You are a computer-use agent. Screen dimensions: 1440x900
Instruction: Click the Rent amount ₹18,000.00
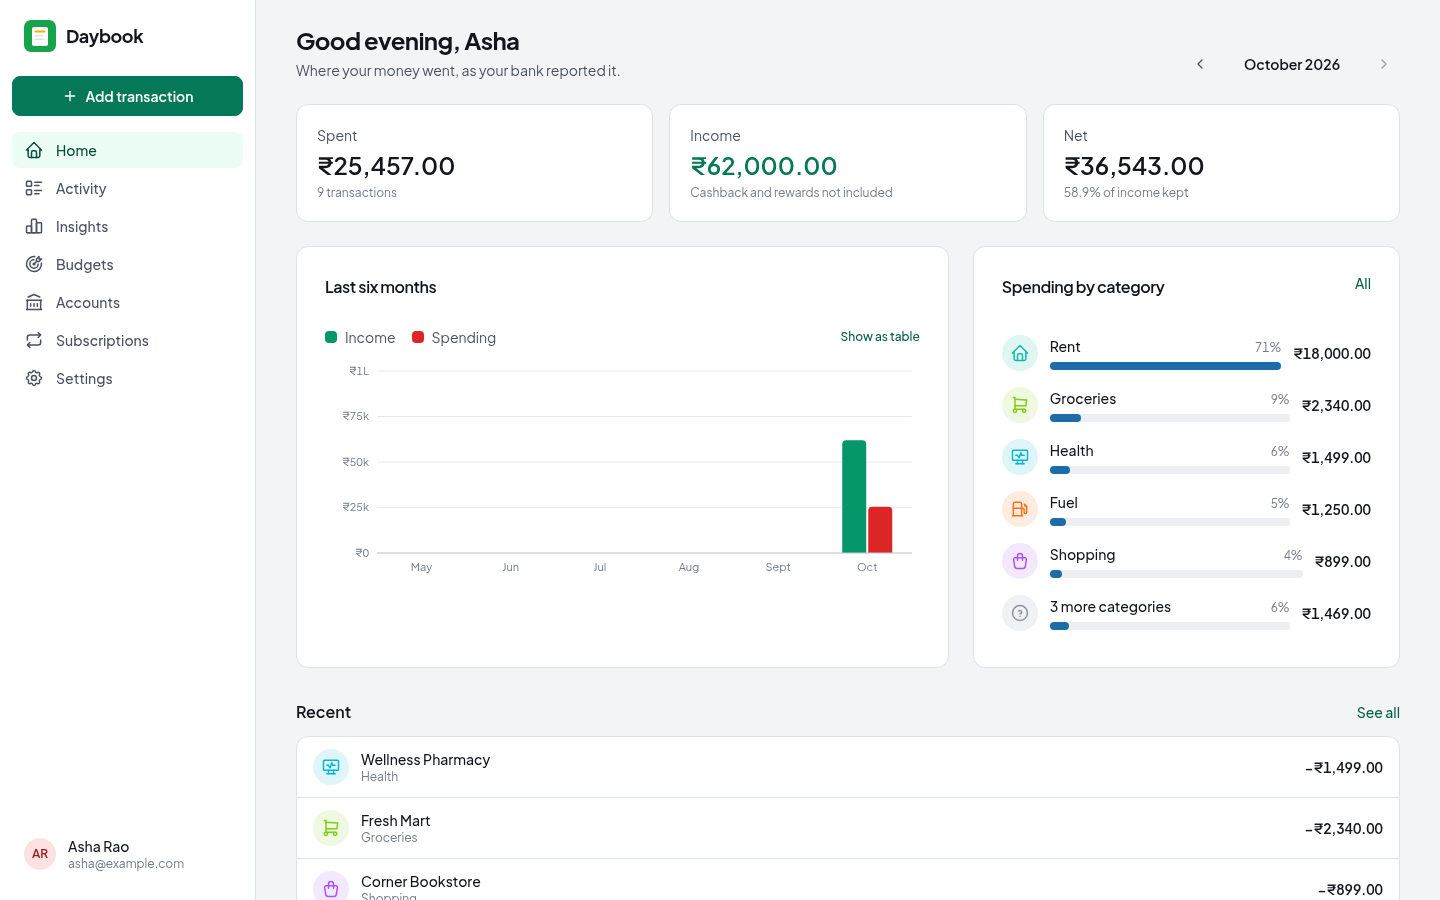click(x=1332, y=353)
